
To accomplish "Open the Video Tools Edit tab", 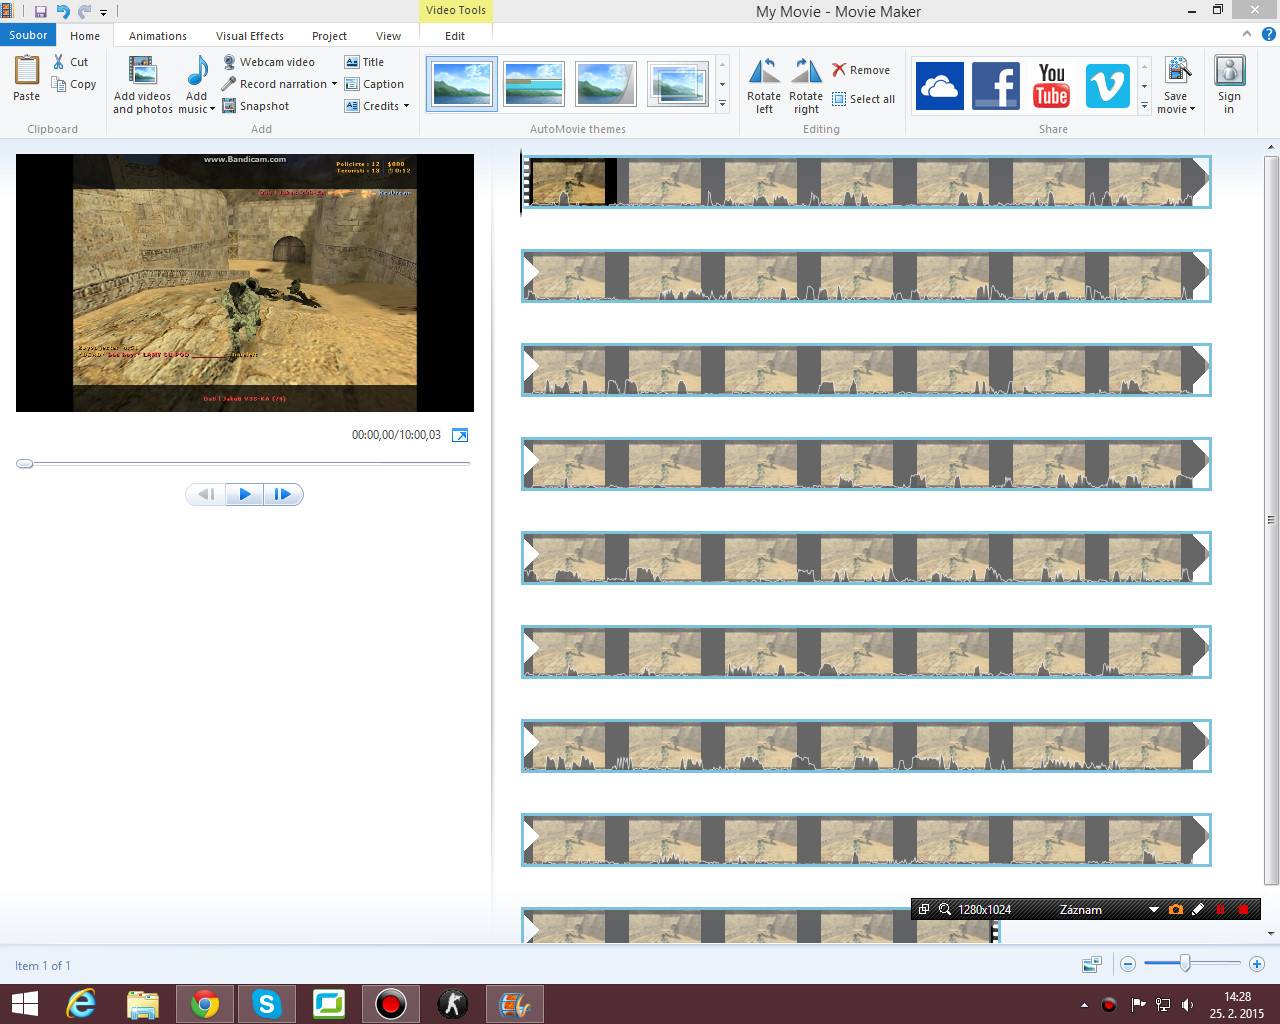I will tap(455, 35).
